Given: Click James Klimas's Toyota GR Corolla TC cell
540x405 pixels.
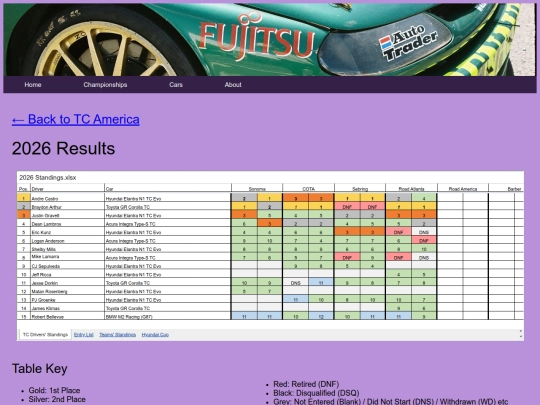Looking at the screenshot, I should [168, 308].
